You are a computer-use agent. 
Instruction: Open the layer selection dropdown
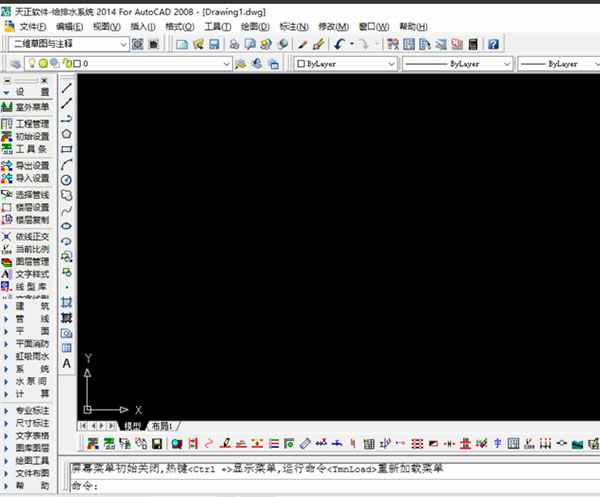pyautogui.click(x=128, y=64)
